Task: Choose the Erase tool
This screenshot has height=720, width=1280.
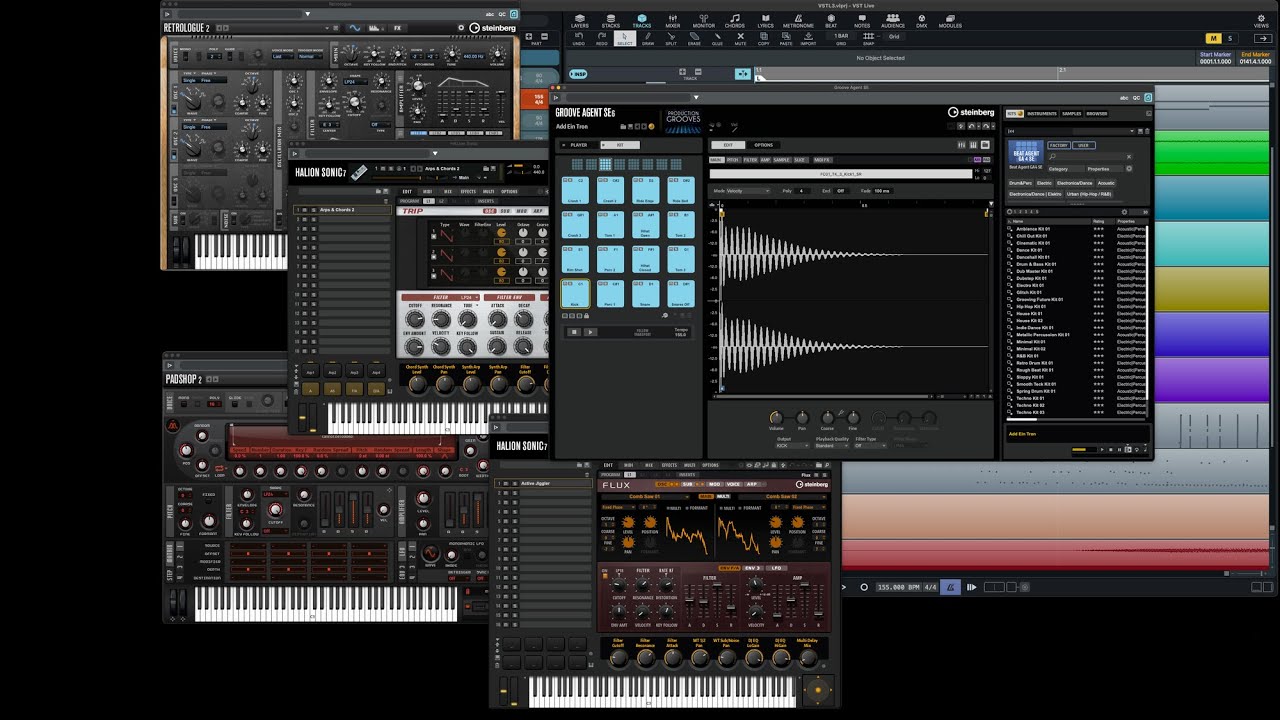Action: [694, 39]
